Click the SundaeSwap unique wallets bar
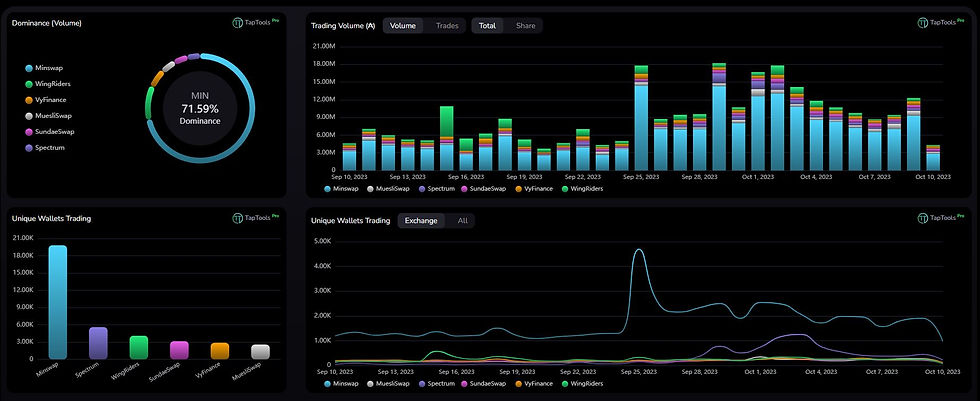Screen dimensions: 980x401 click(x=179, y=350)
